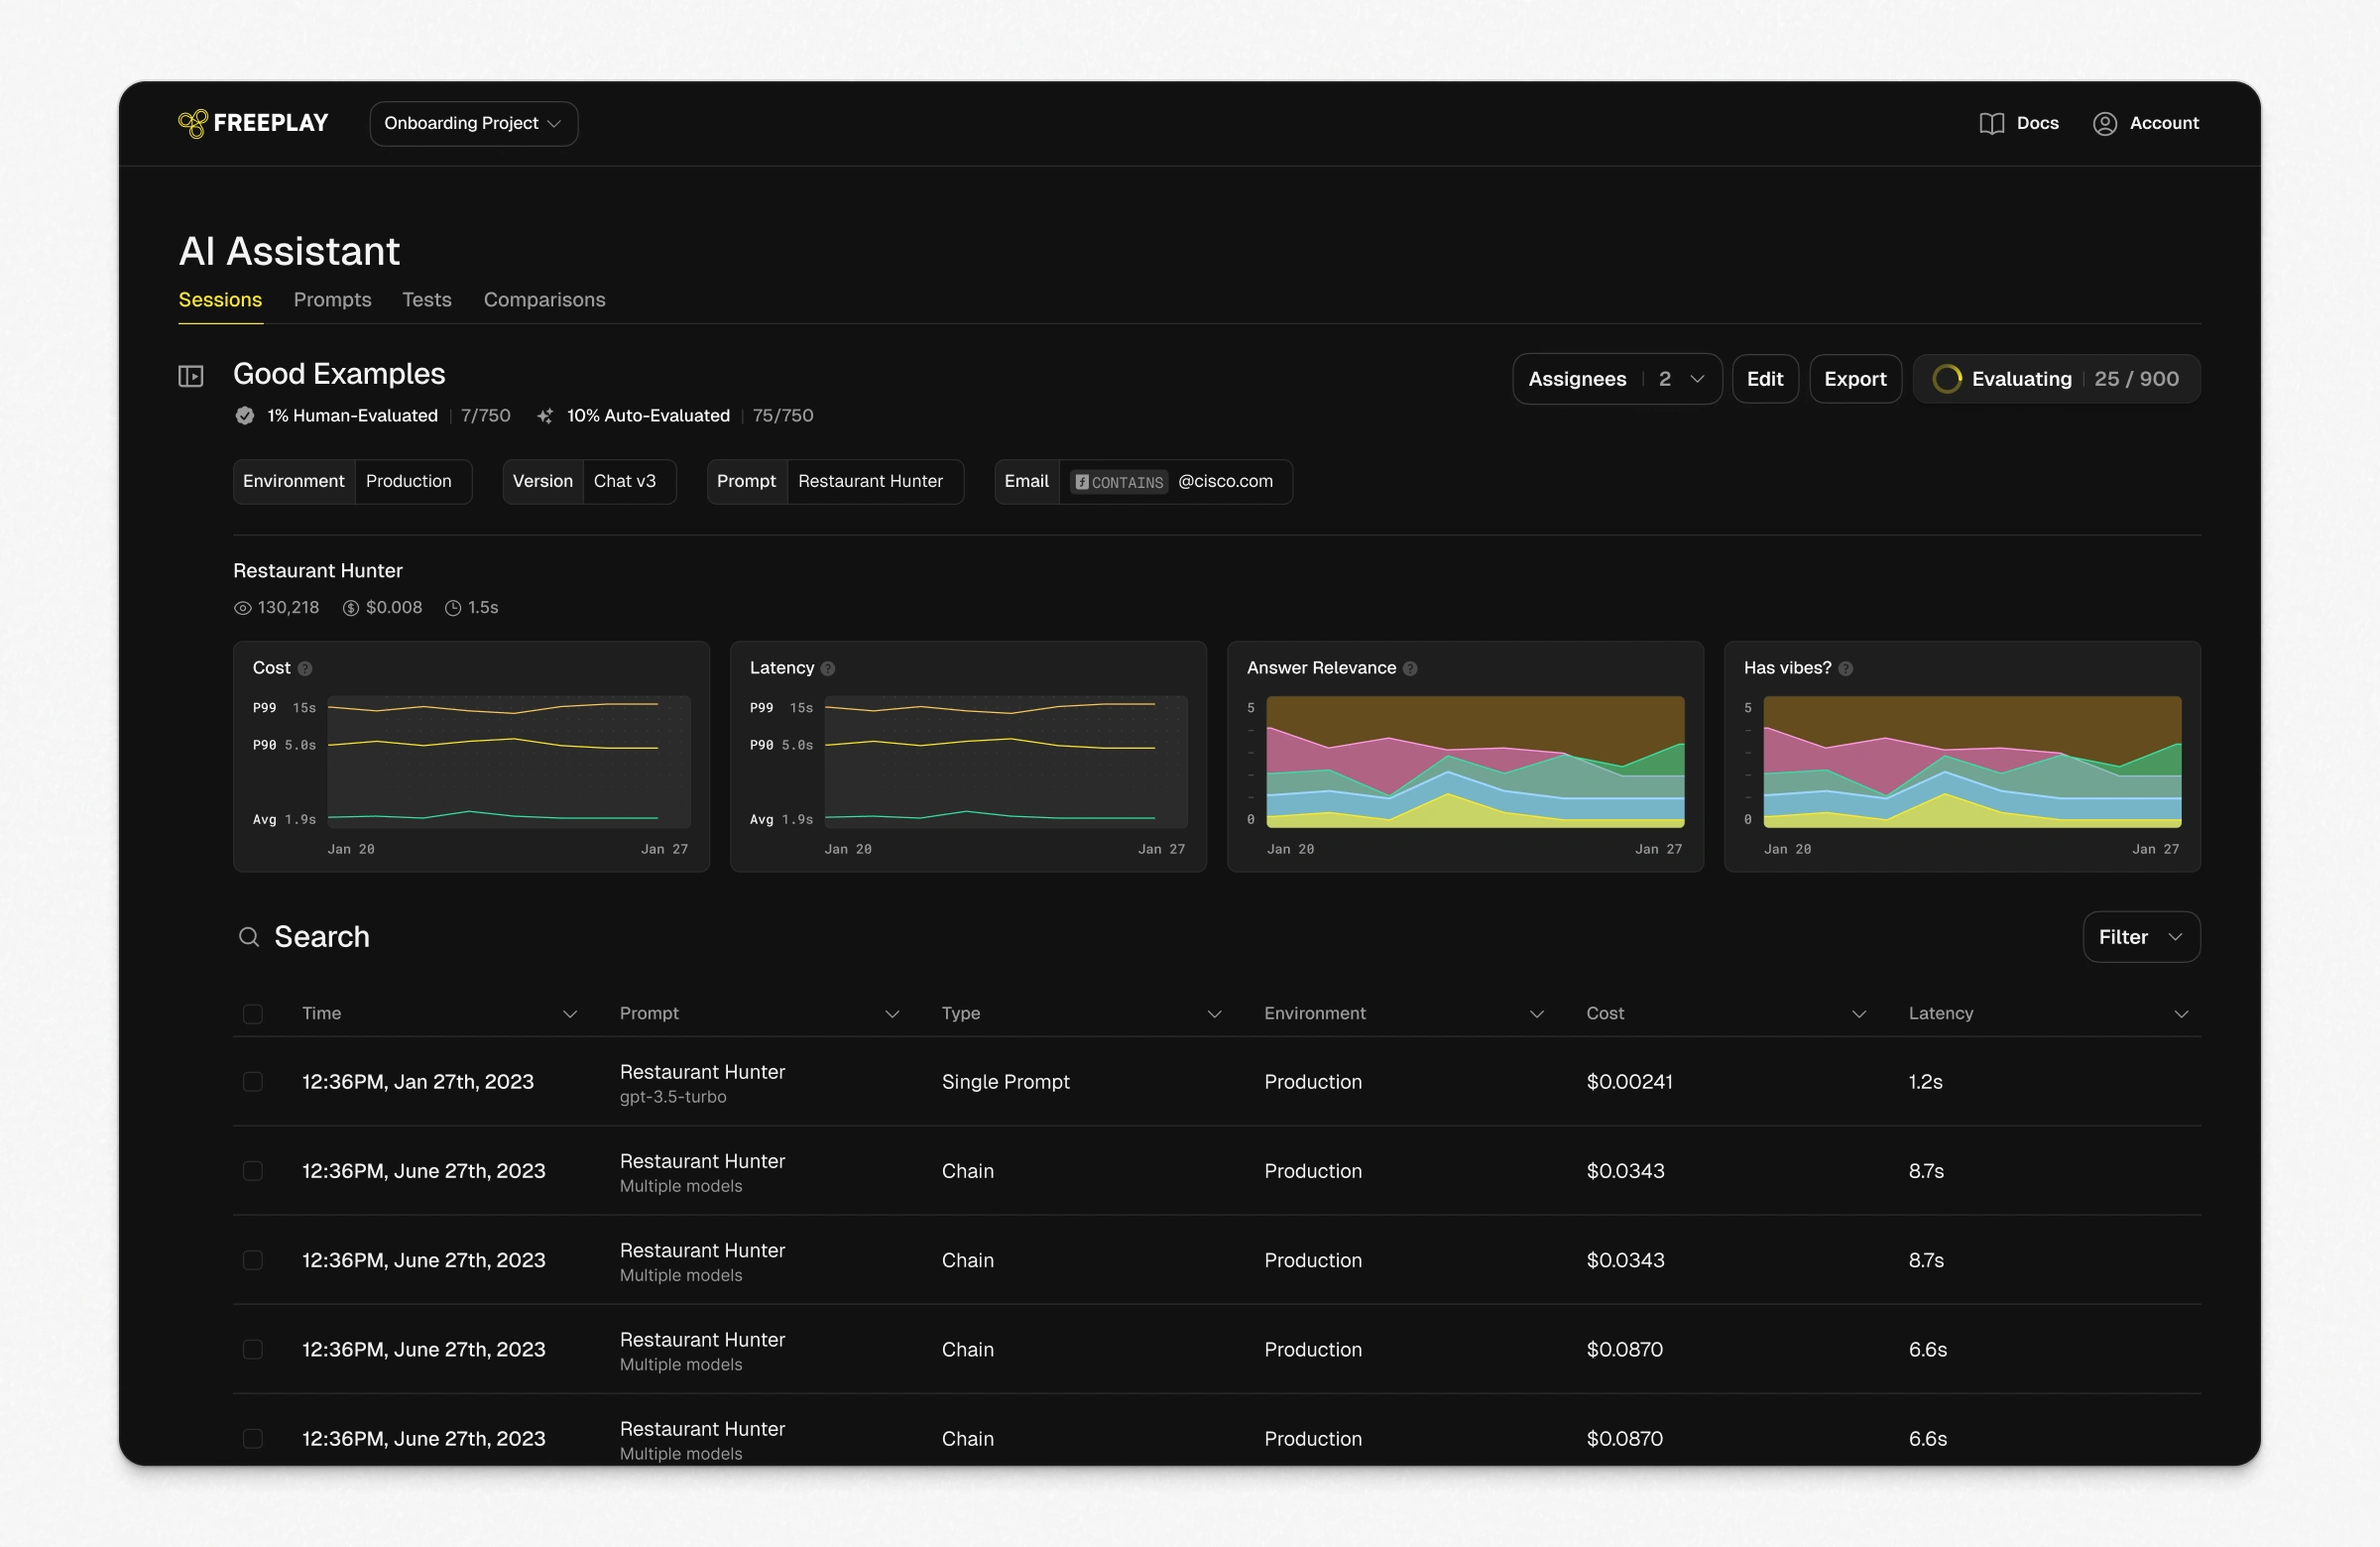Click the Edit button

click(x=1764, y=379)
